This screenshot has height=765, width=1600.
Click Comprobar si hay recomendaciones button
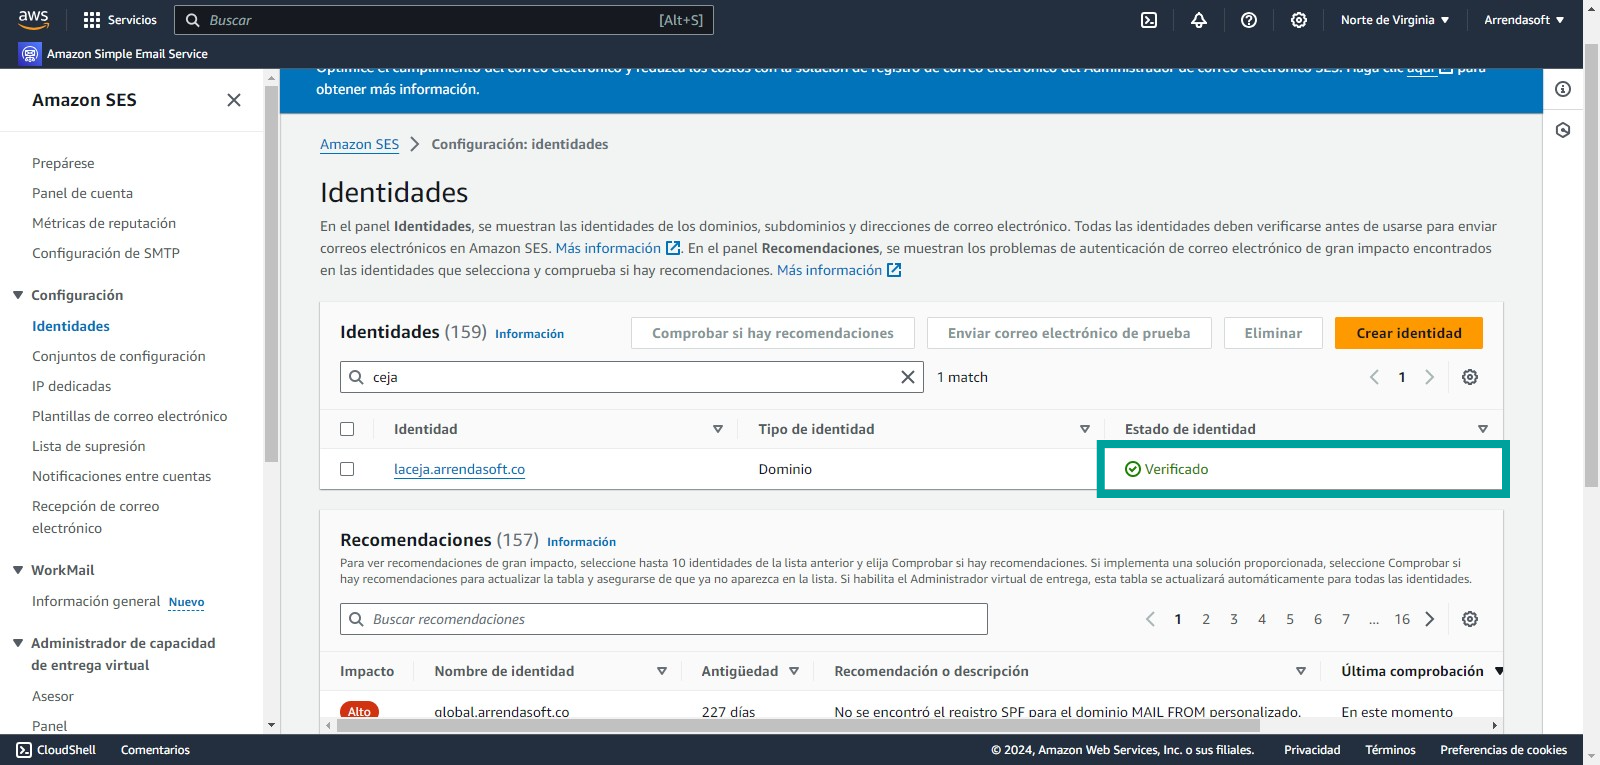click(773, 333)
